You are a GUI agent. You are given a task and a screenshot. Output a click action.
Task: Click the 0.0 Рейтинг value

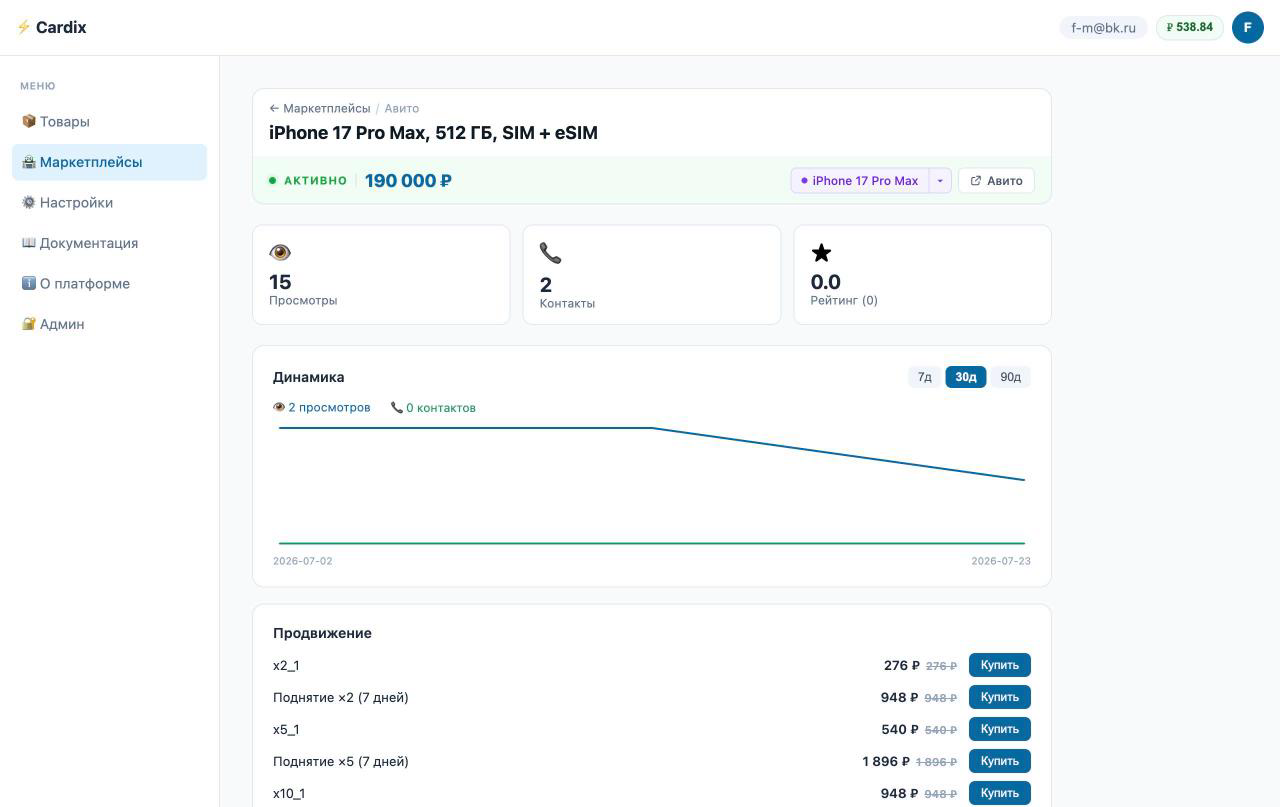click(x=825, y=282)
